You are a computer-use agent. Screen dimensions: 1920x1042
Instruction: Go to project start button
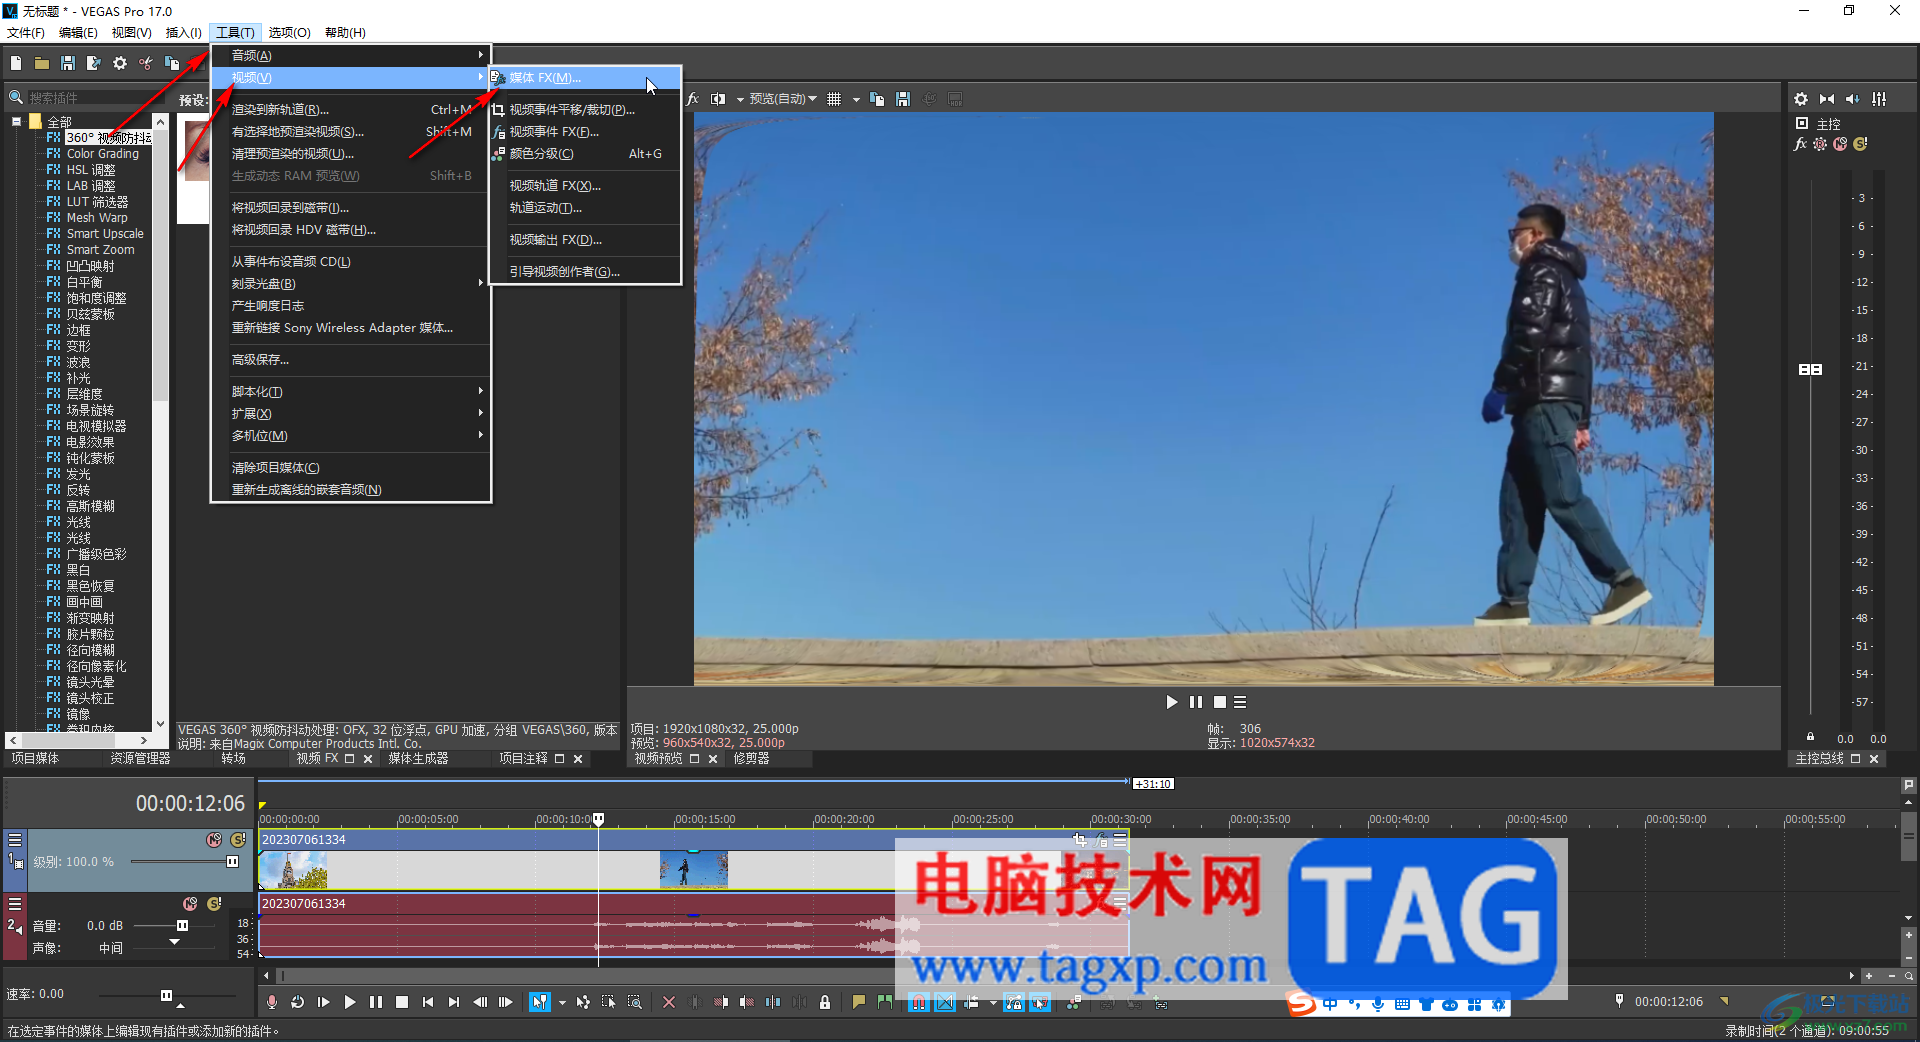pos(428,1002)
